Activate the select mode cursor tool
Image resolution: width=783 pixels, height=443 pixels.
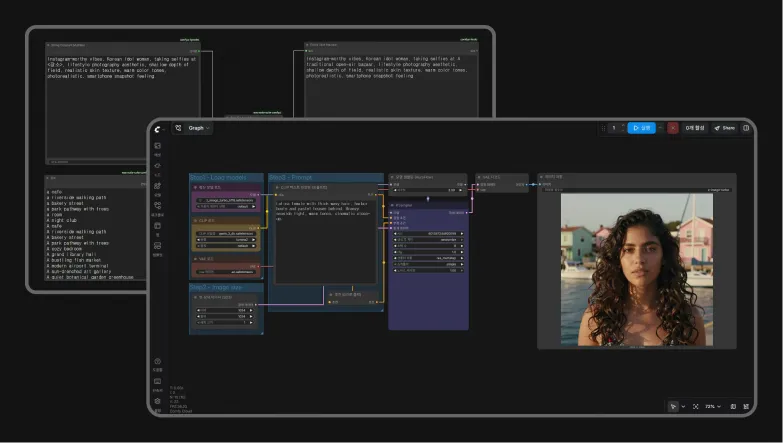(x=673, y=407)
